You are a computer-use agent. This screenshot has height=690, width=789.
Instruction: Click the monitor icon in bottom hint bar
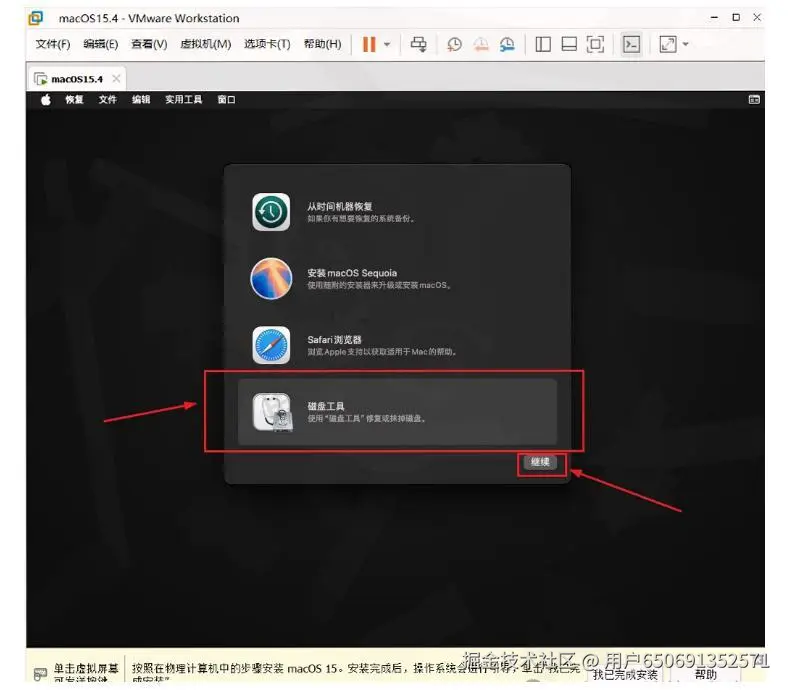(x=40, y=674)
